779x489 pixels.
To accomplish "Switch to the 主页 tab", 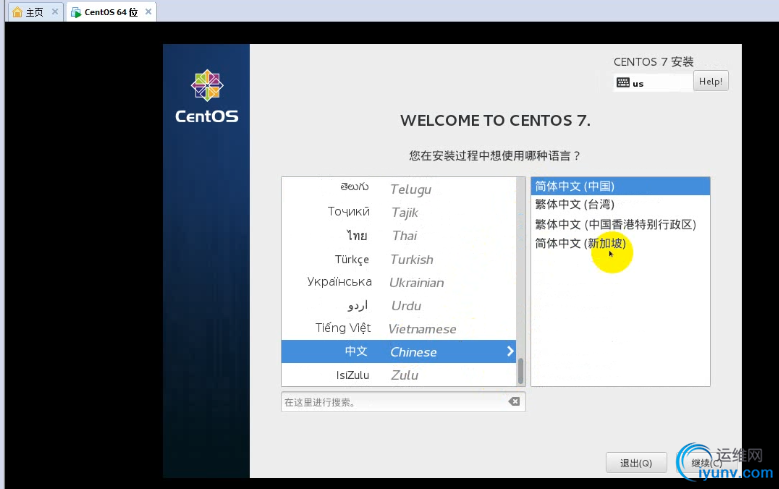I will pos(35,12).
